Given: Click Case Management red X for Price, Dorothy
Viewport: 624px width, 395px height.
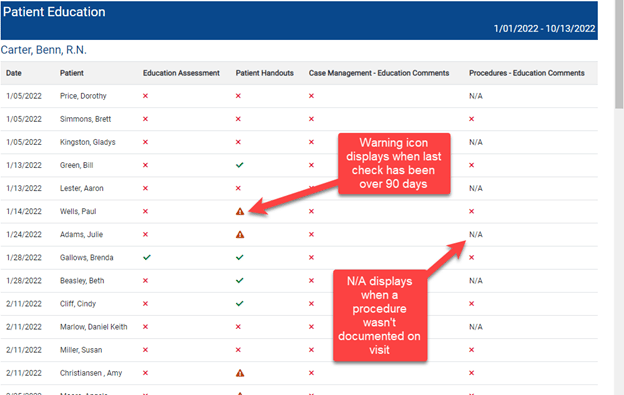Looking at the screenshot, I should point(311,96).
